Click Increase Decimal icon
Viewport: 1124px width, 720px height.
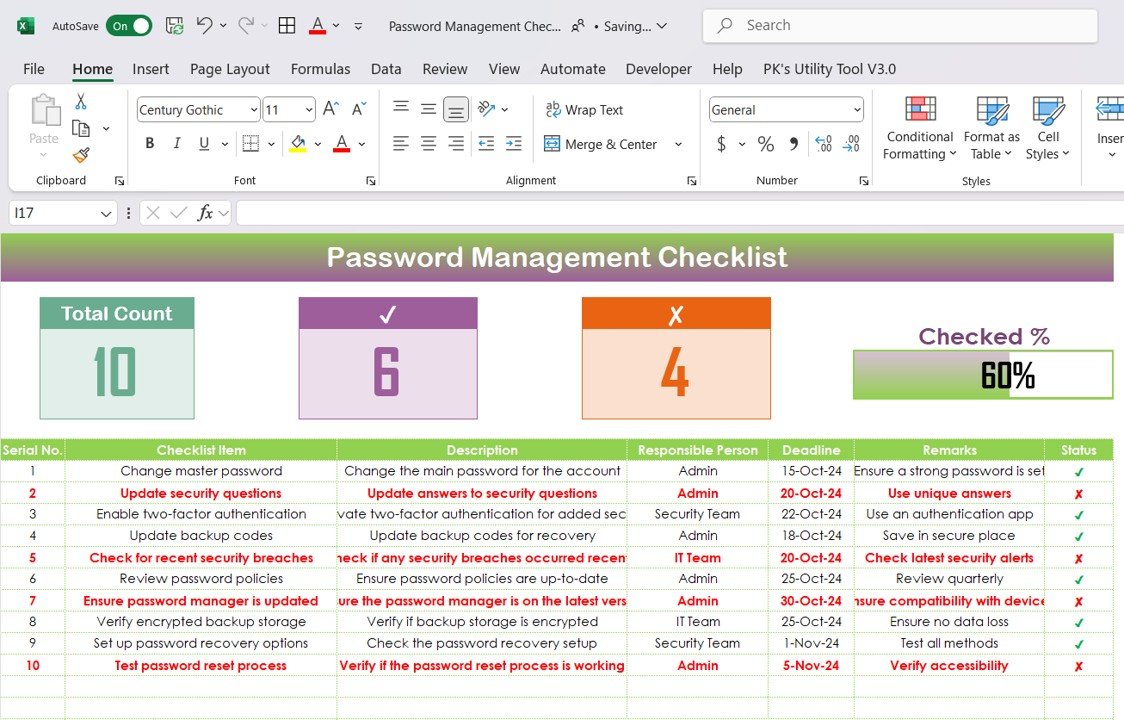(824, 144)
